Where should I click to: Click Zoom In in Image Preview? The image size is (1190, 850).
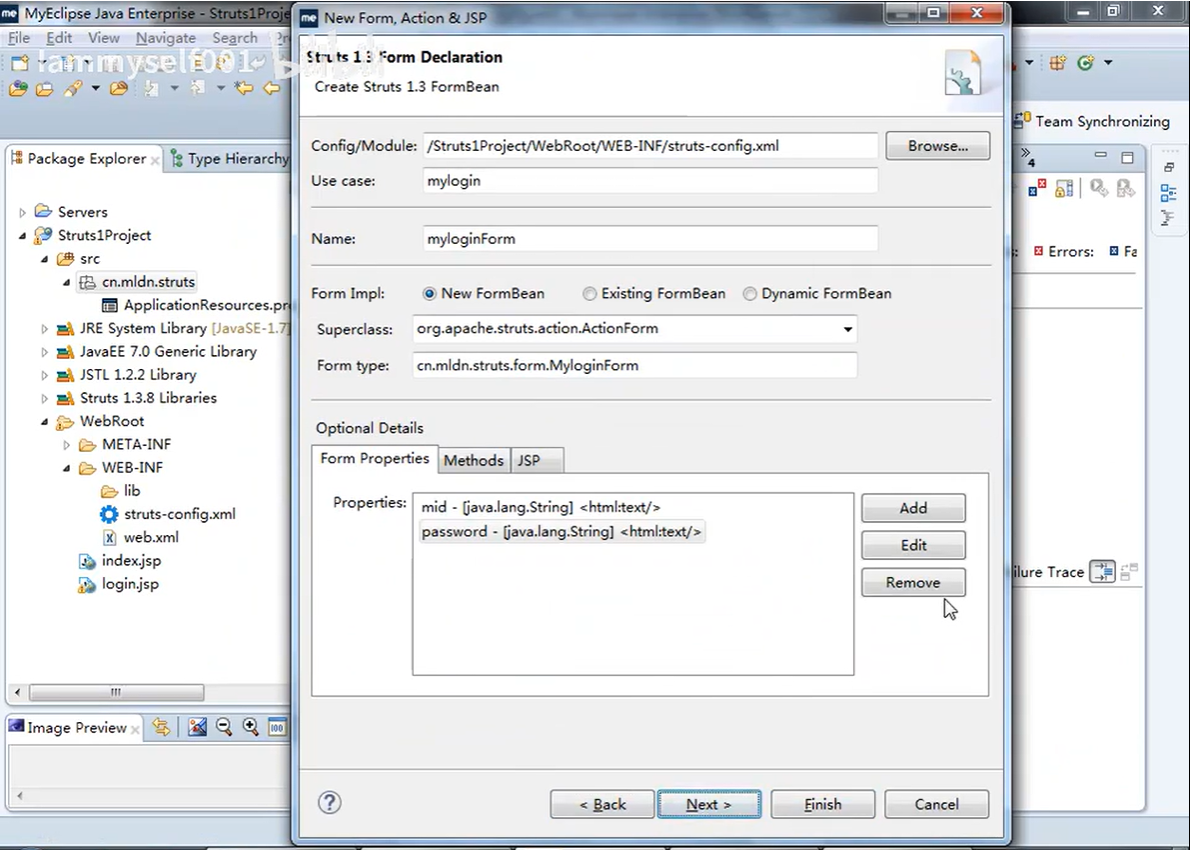tap(250, 727)
